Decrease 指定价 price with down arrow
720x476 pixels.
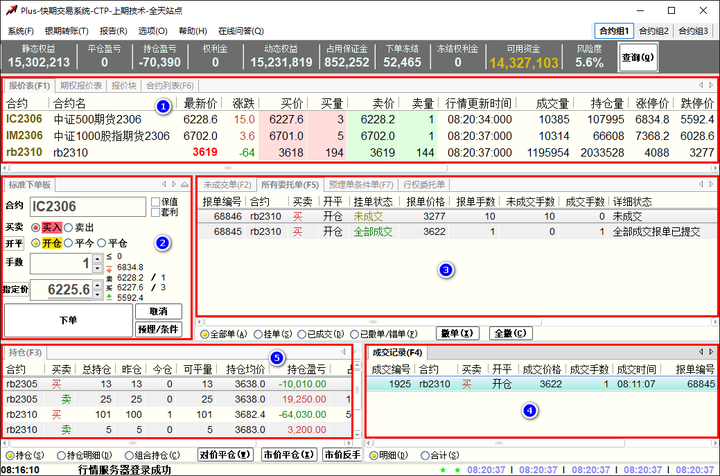pos(97,294)
